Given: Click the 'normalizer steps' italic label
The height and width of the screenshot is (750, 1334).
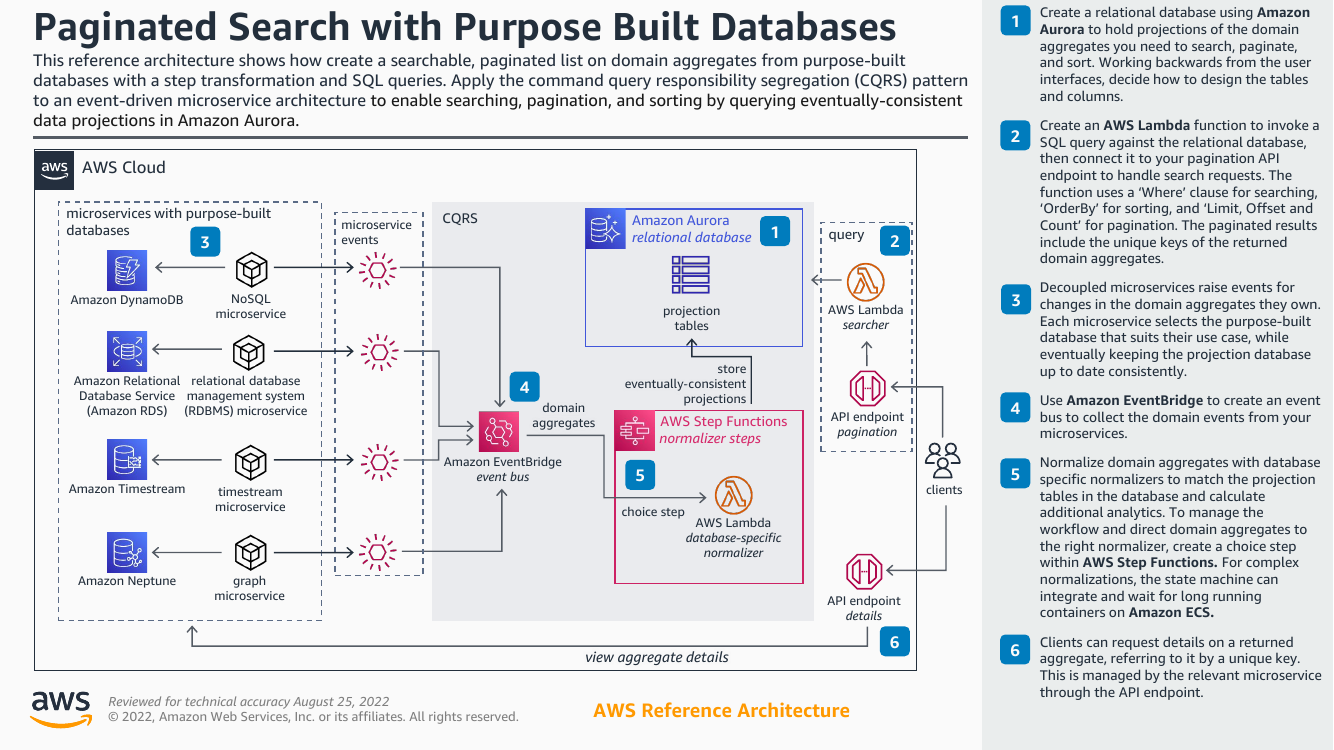Looking at the screenshot, I should point(710,438).
